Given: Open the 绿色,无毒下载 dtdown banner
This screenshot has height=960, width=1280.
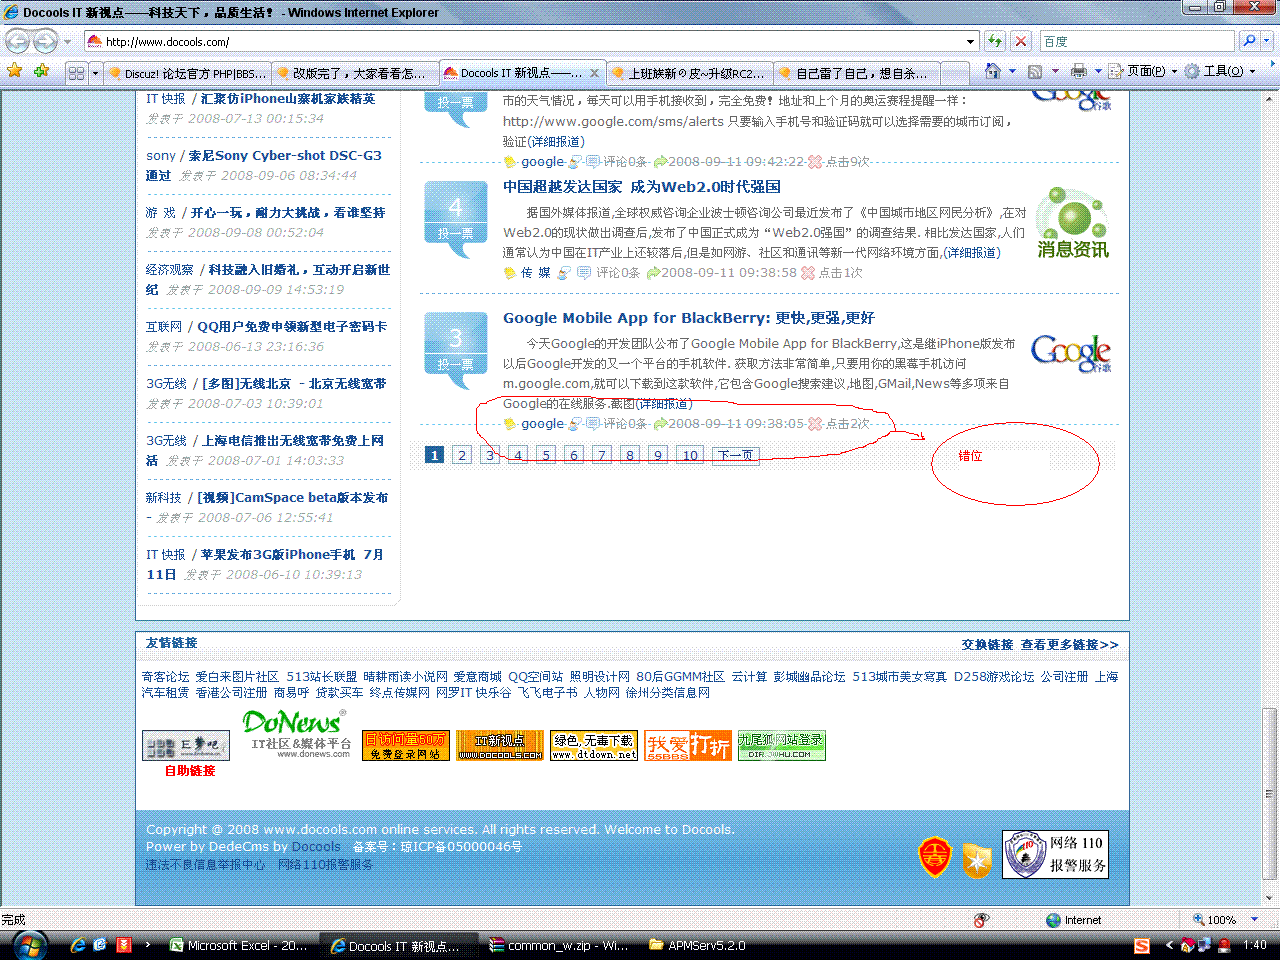Looking at the screenshot, I should tap(594, 745).
